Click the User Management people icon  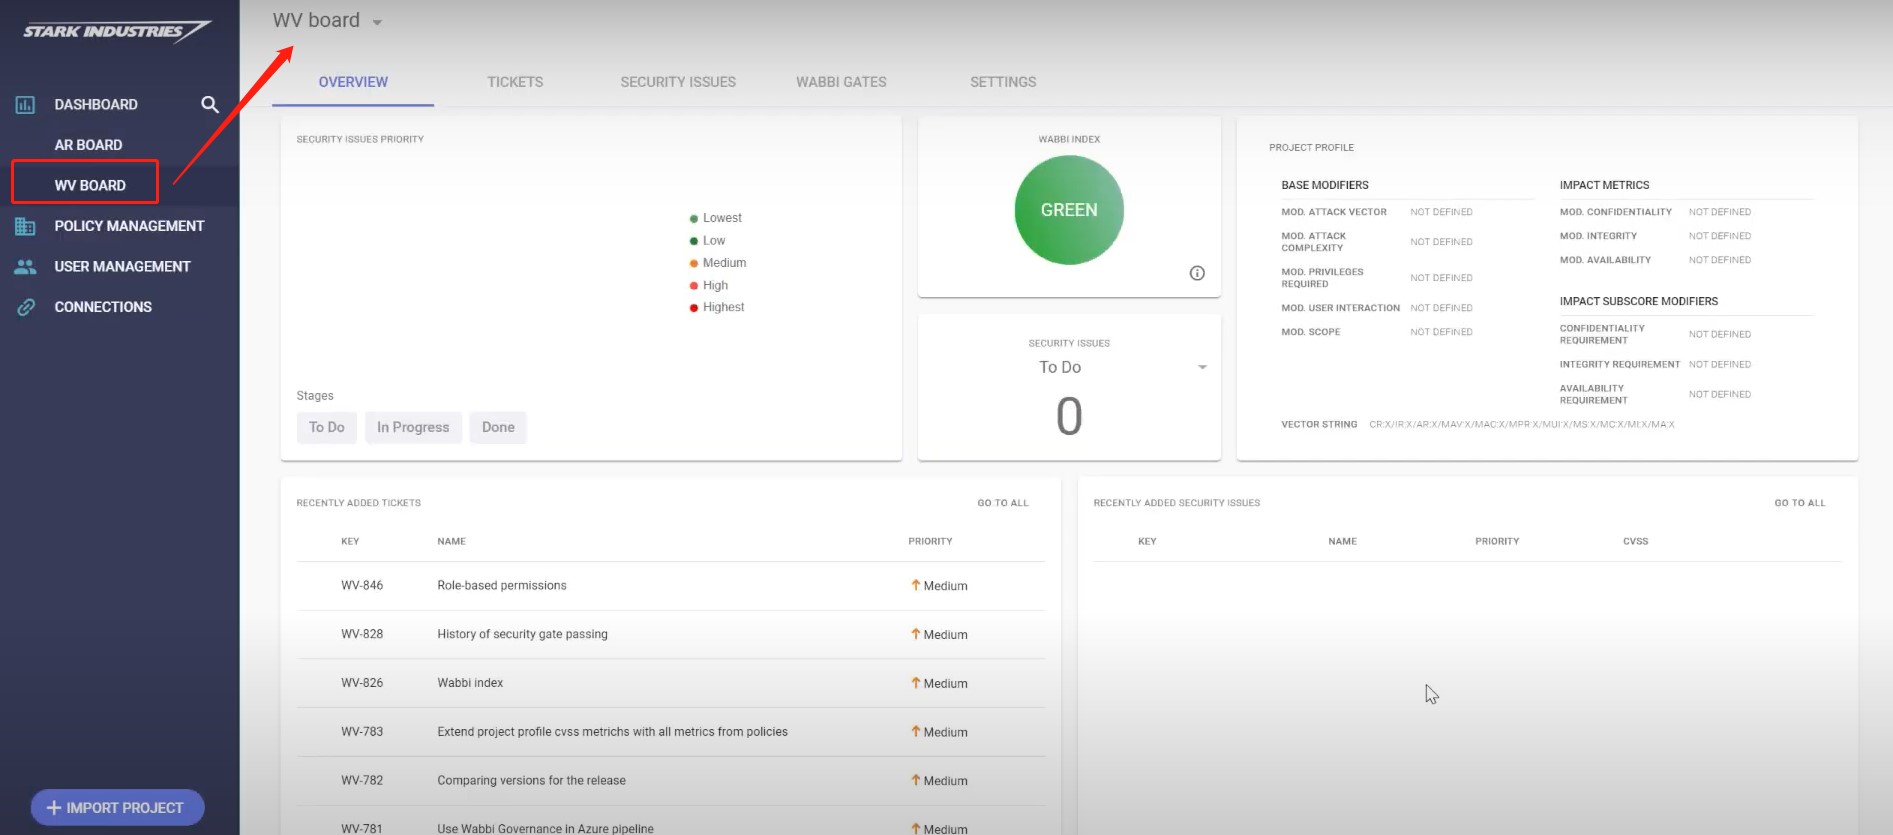(x=25, y=267)
